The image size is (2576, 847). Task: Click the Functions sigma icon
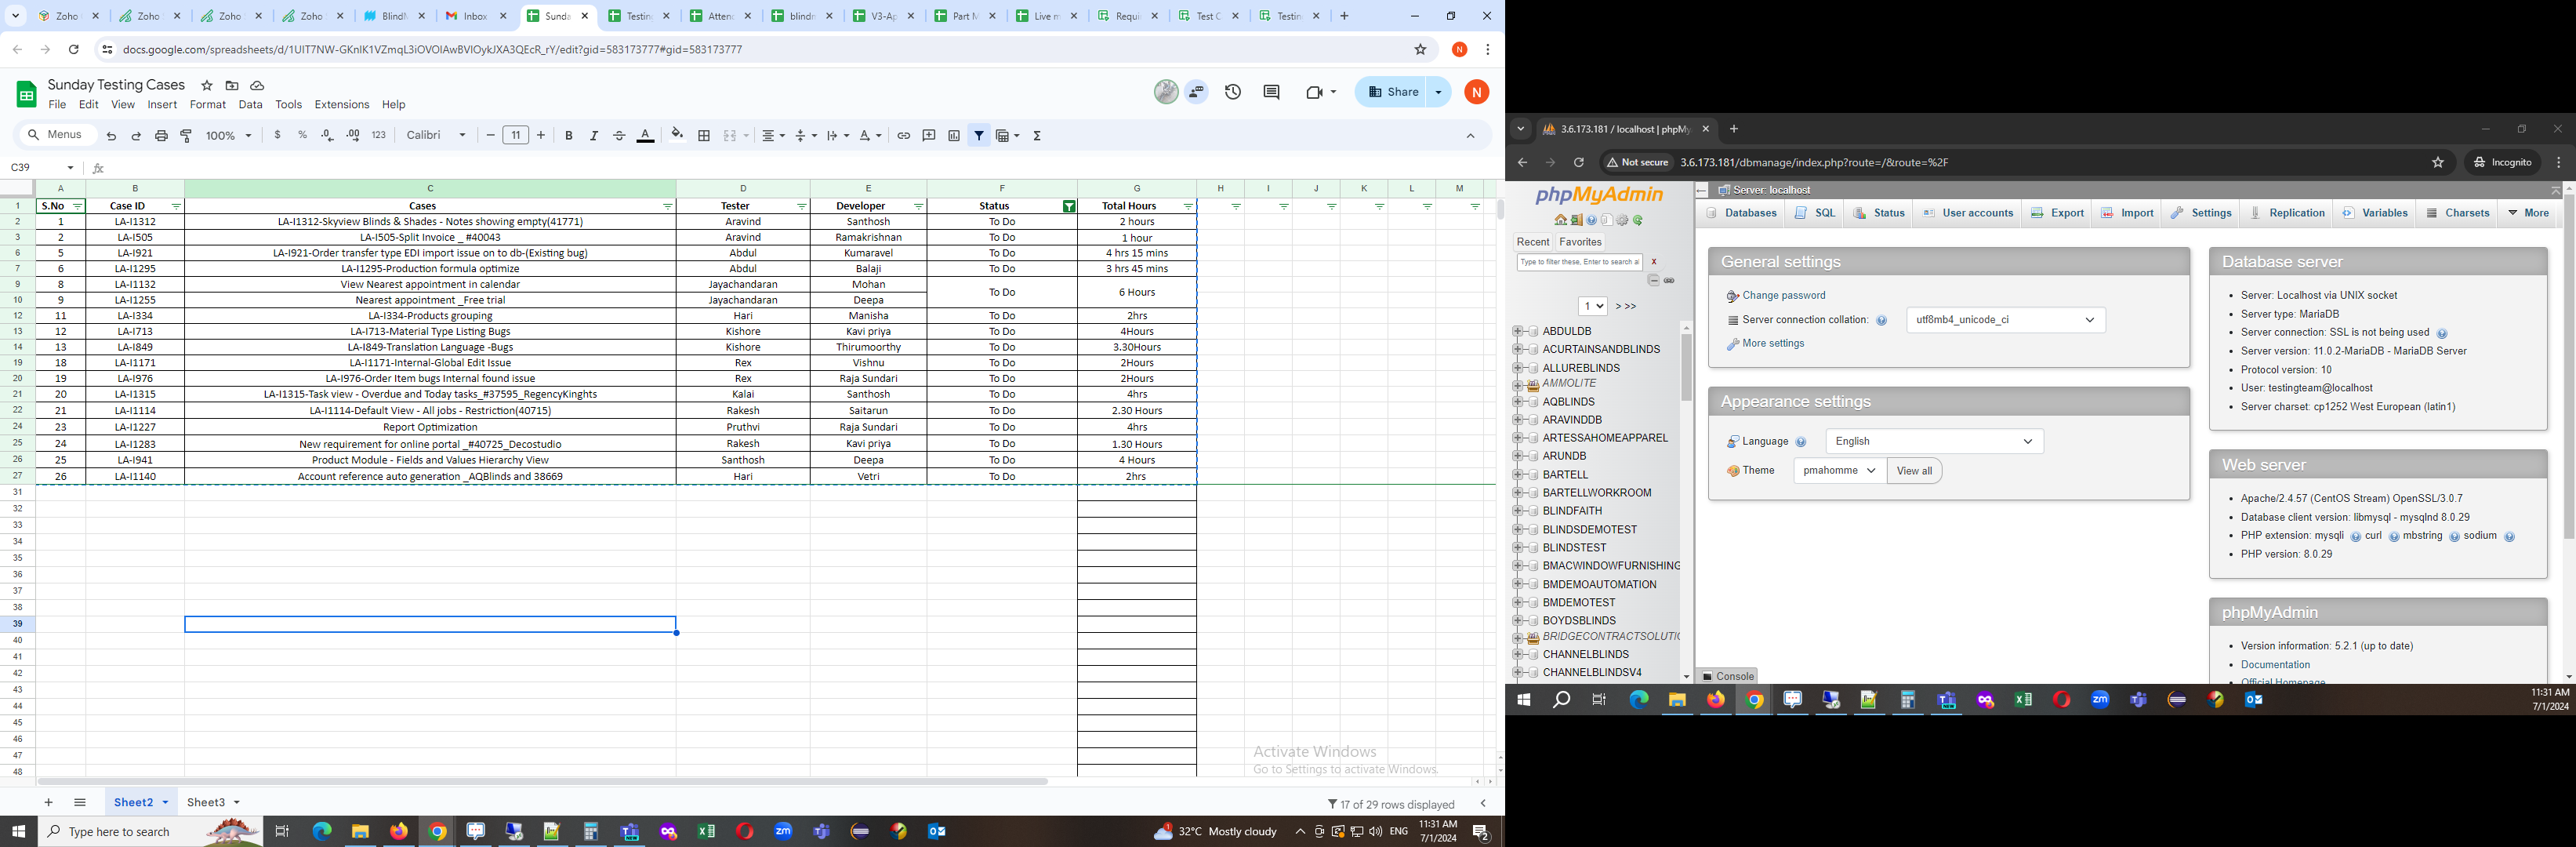[1037, 136]
